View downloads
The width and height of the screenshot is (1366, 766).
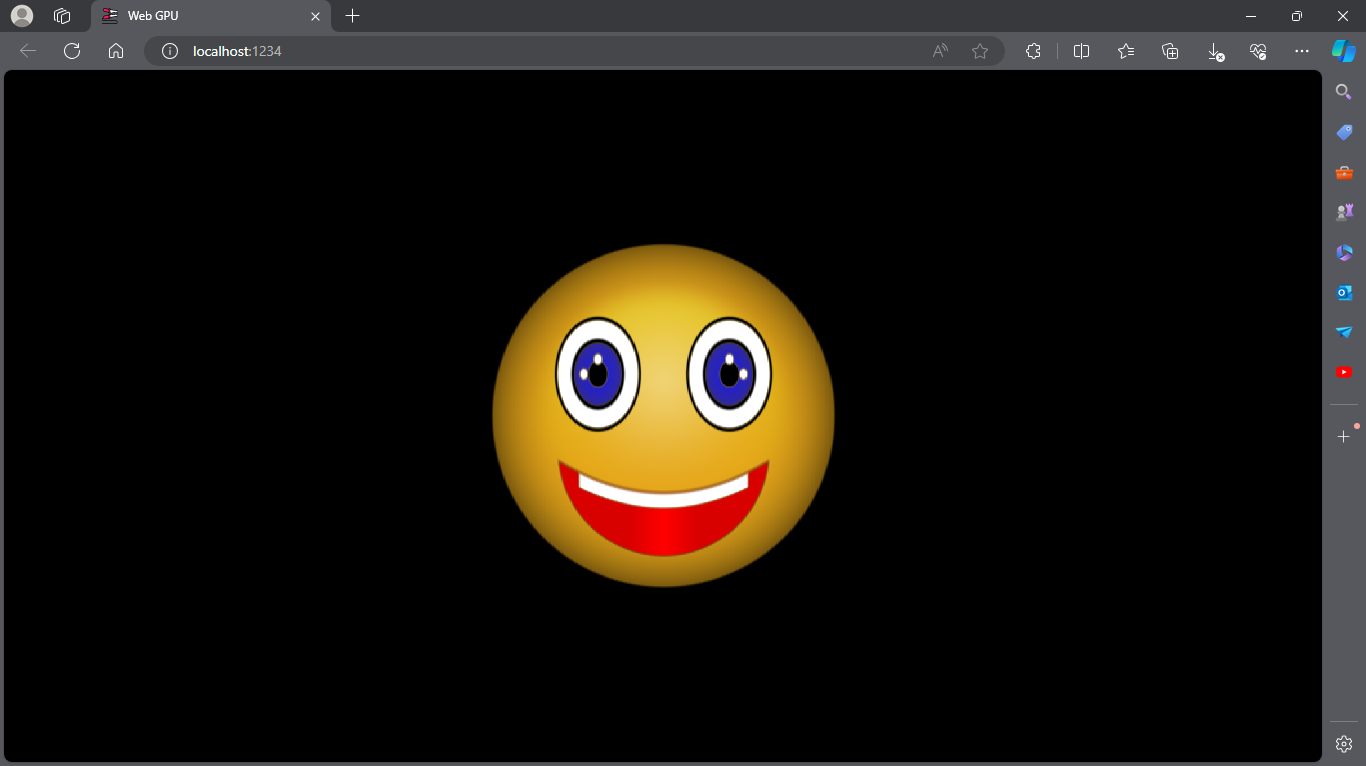point(1214,51)
